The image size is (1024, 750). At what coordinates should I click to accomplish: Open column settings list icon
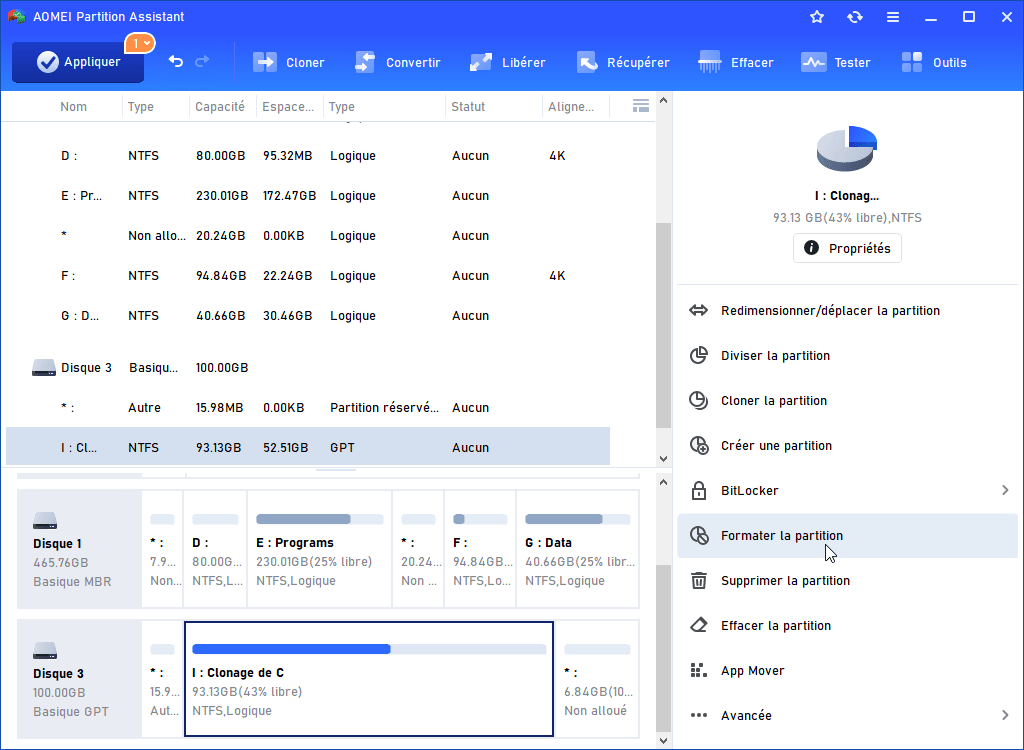coord(641,106)
